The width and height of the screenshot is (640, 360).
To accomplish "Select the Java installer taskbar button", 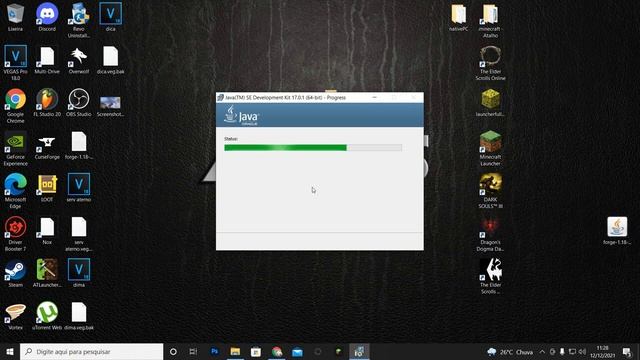I will coord(359,351).
